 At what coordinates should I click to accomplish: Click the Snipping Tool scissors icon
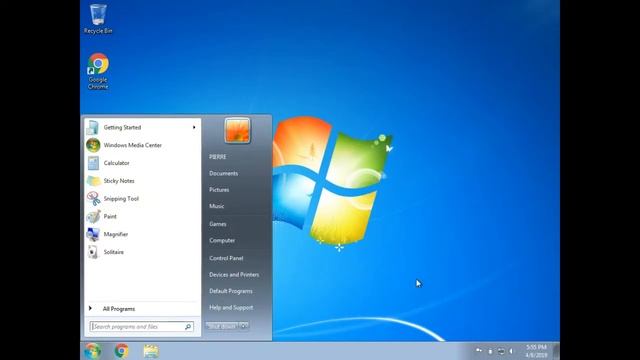(93, 199)
